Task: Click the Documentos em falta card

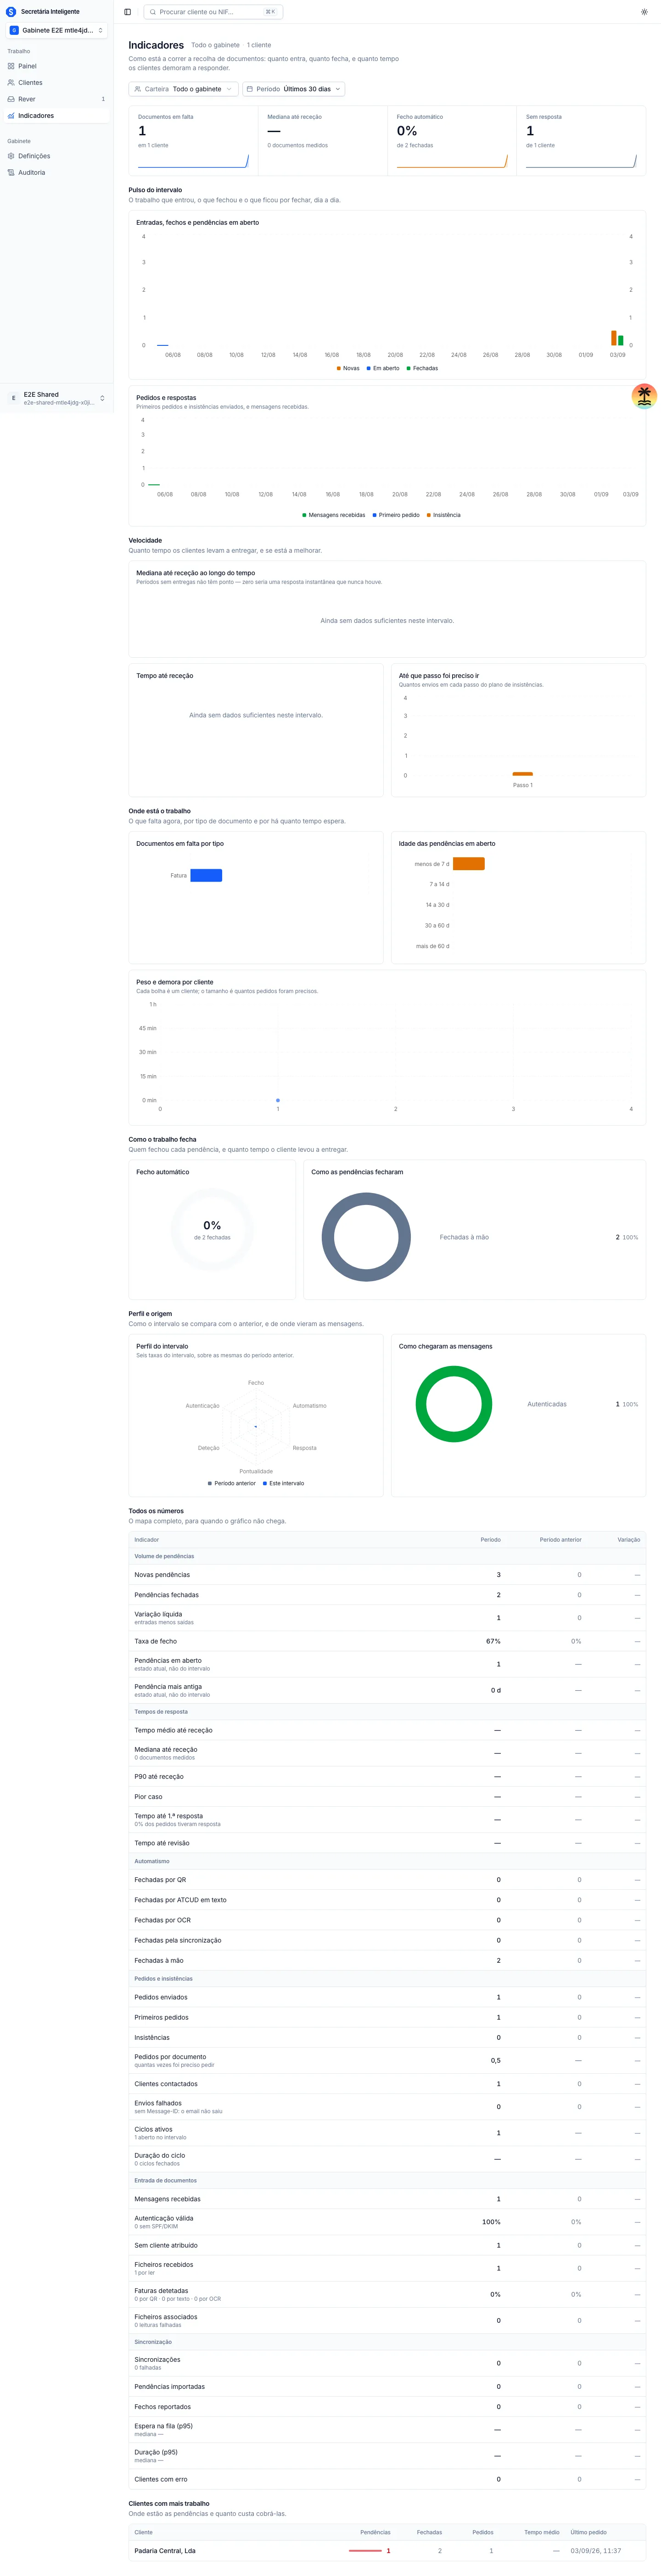Action: pyautogui.click(x=193, y=141)
